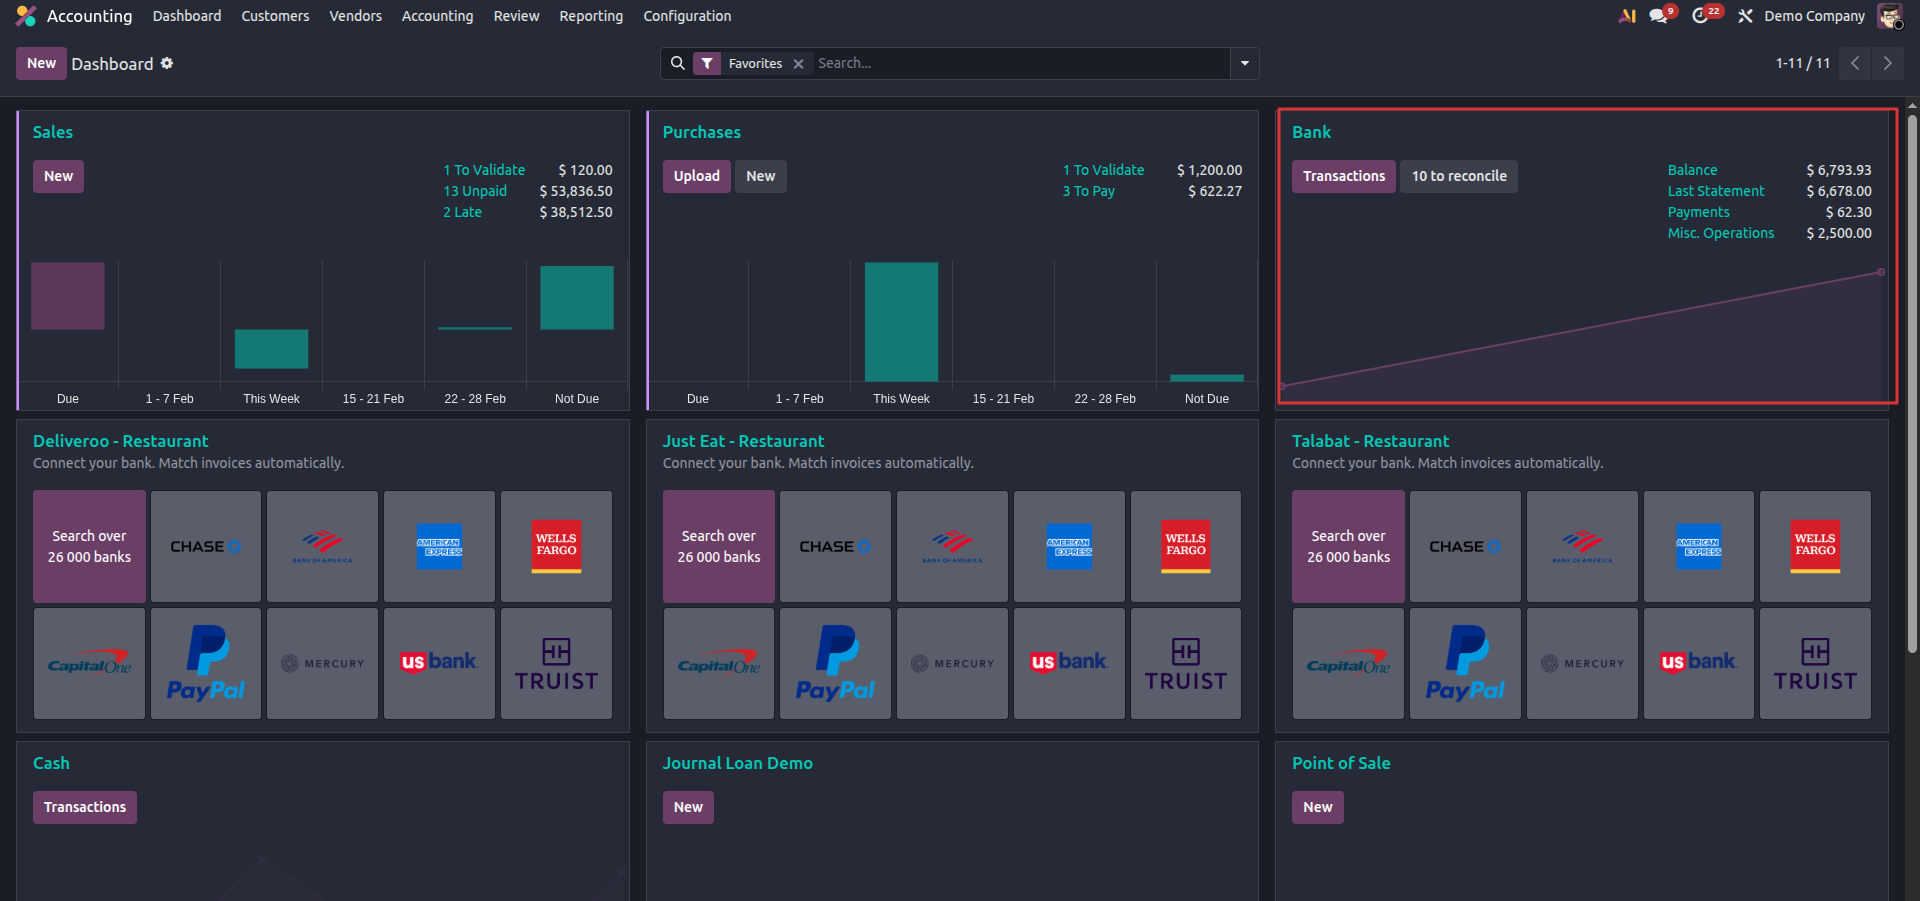Click Upload button in Purchases card

tap(696, 176)
